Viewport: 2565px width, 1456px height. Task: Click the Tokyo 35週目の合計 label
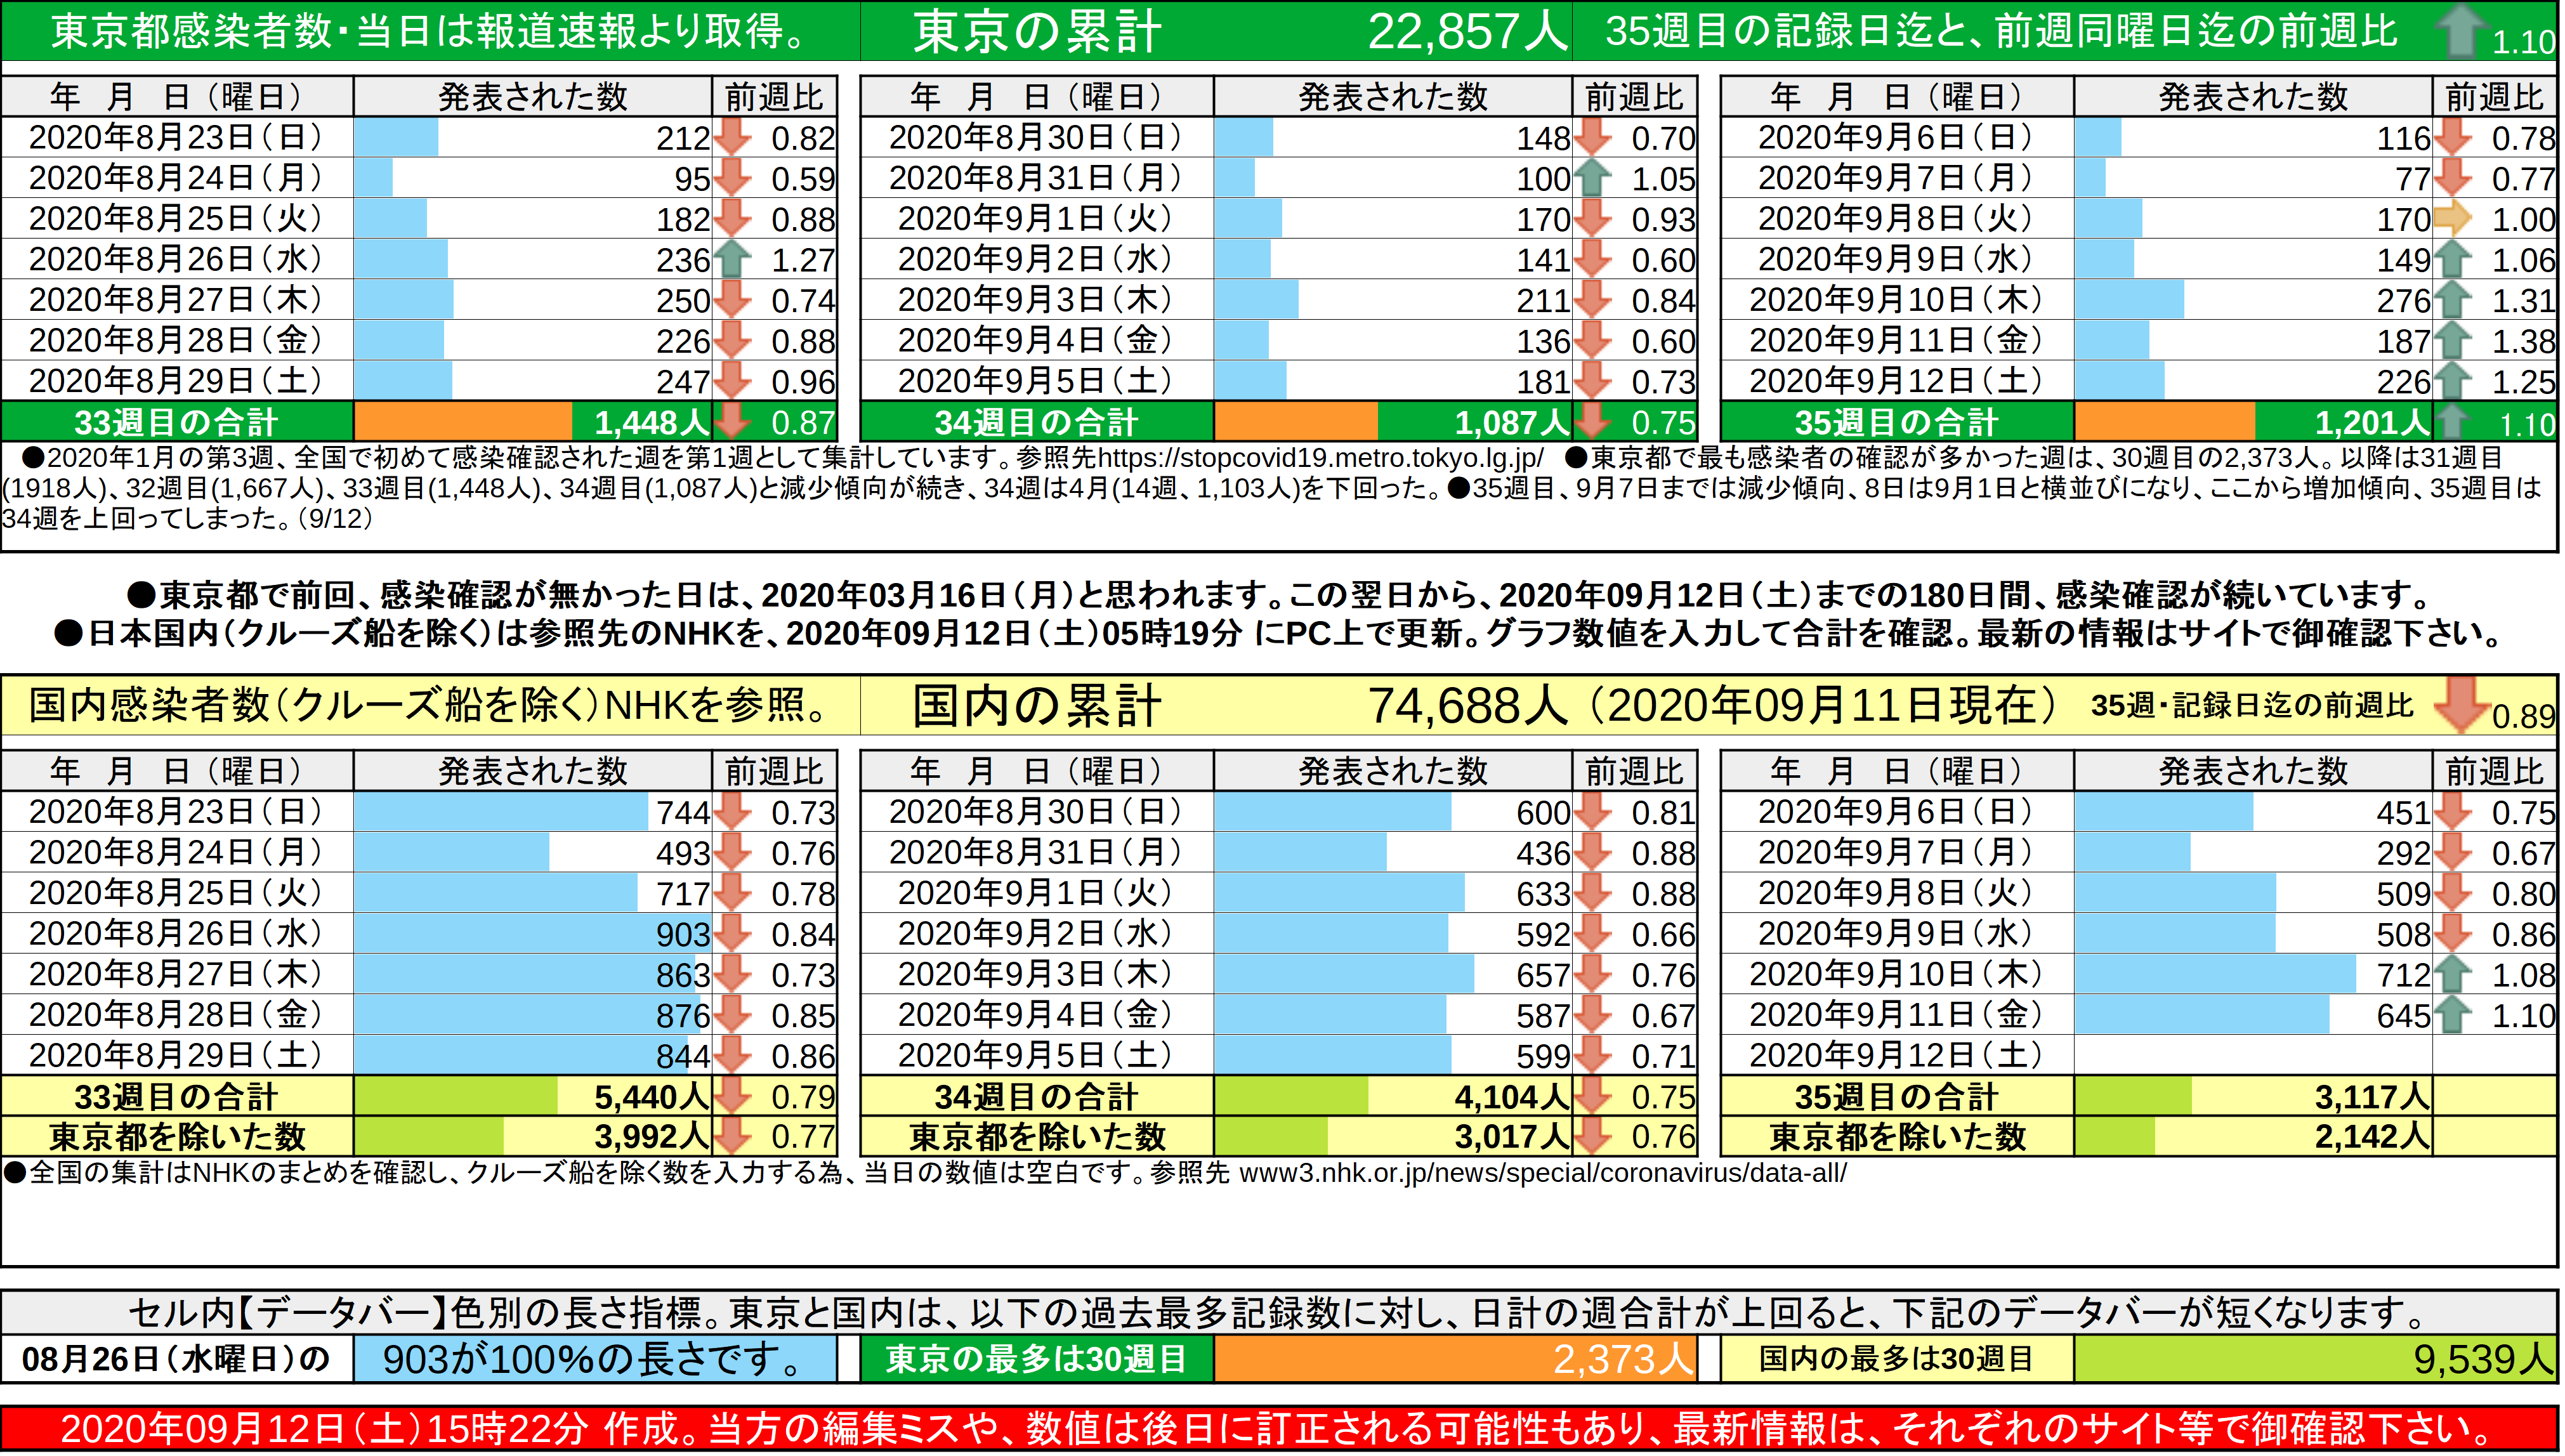pyautogui.click(x=1896, y=422)
